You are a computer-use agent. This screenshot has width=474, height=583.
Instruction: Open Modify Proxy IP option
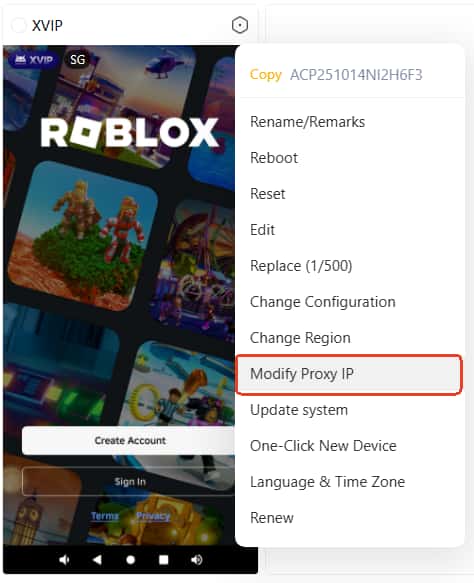click(349, 374)
